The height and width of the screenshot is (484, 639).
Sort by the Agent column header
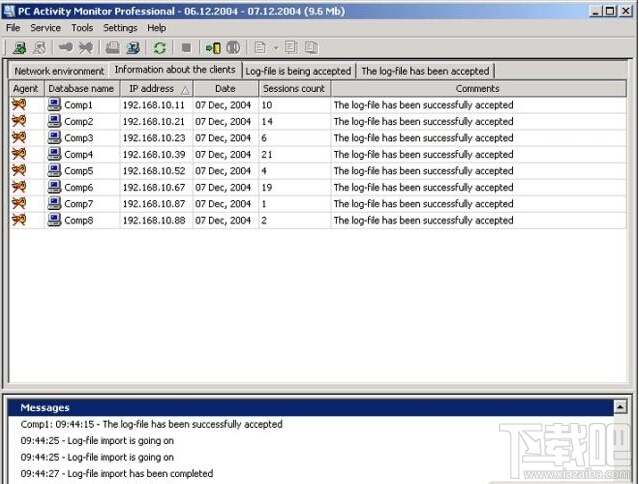point(26,88)
